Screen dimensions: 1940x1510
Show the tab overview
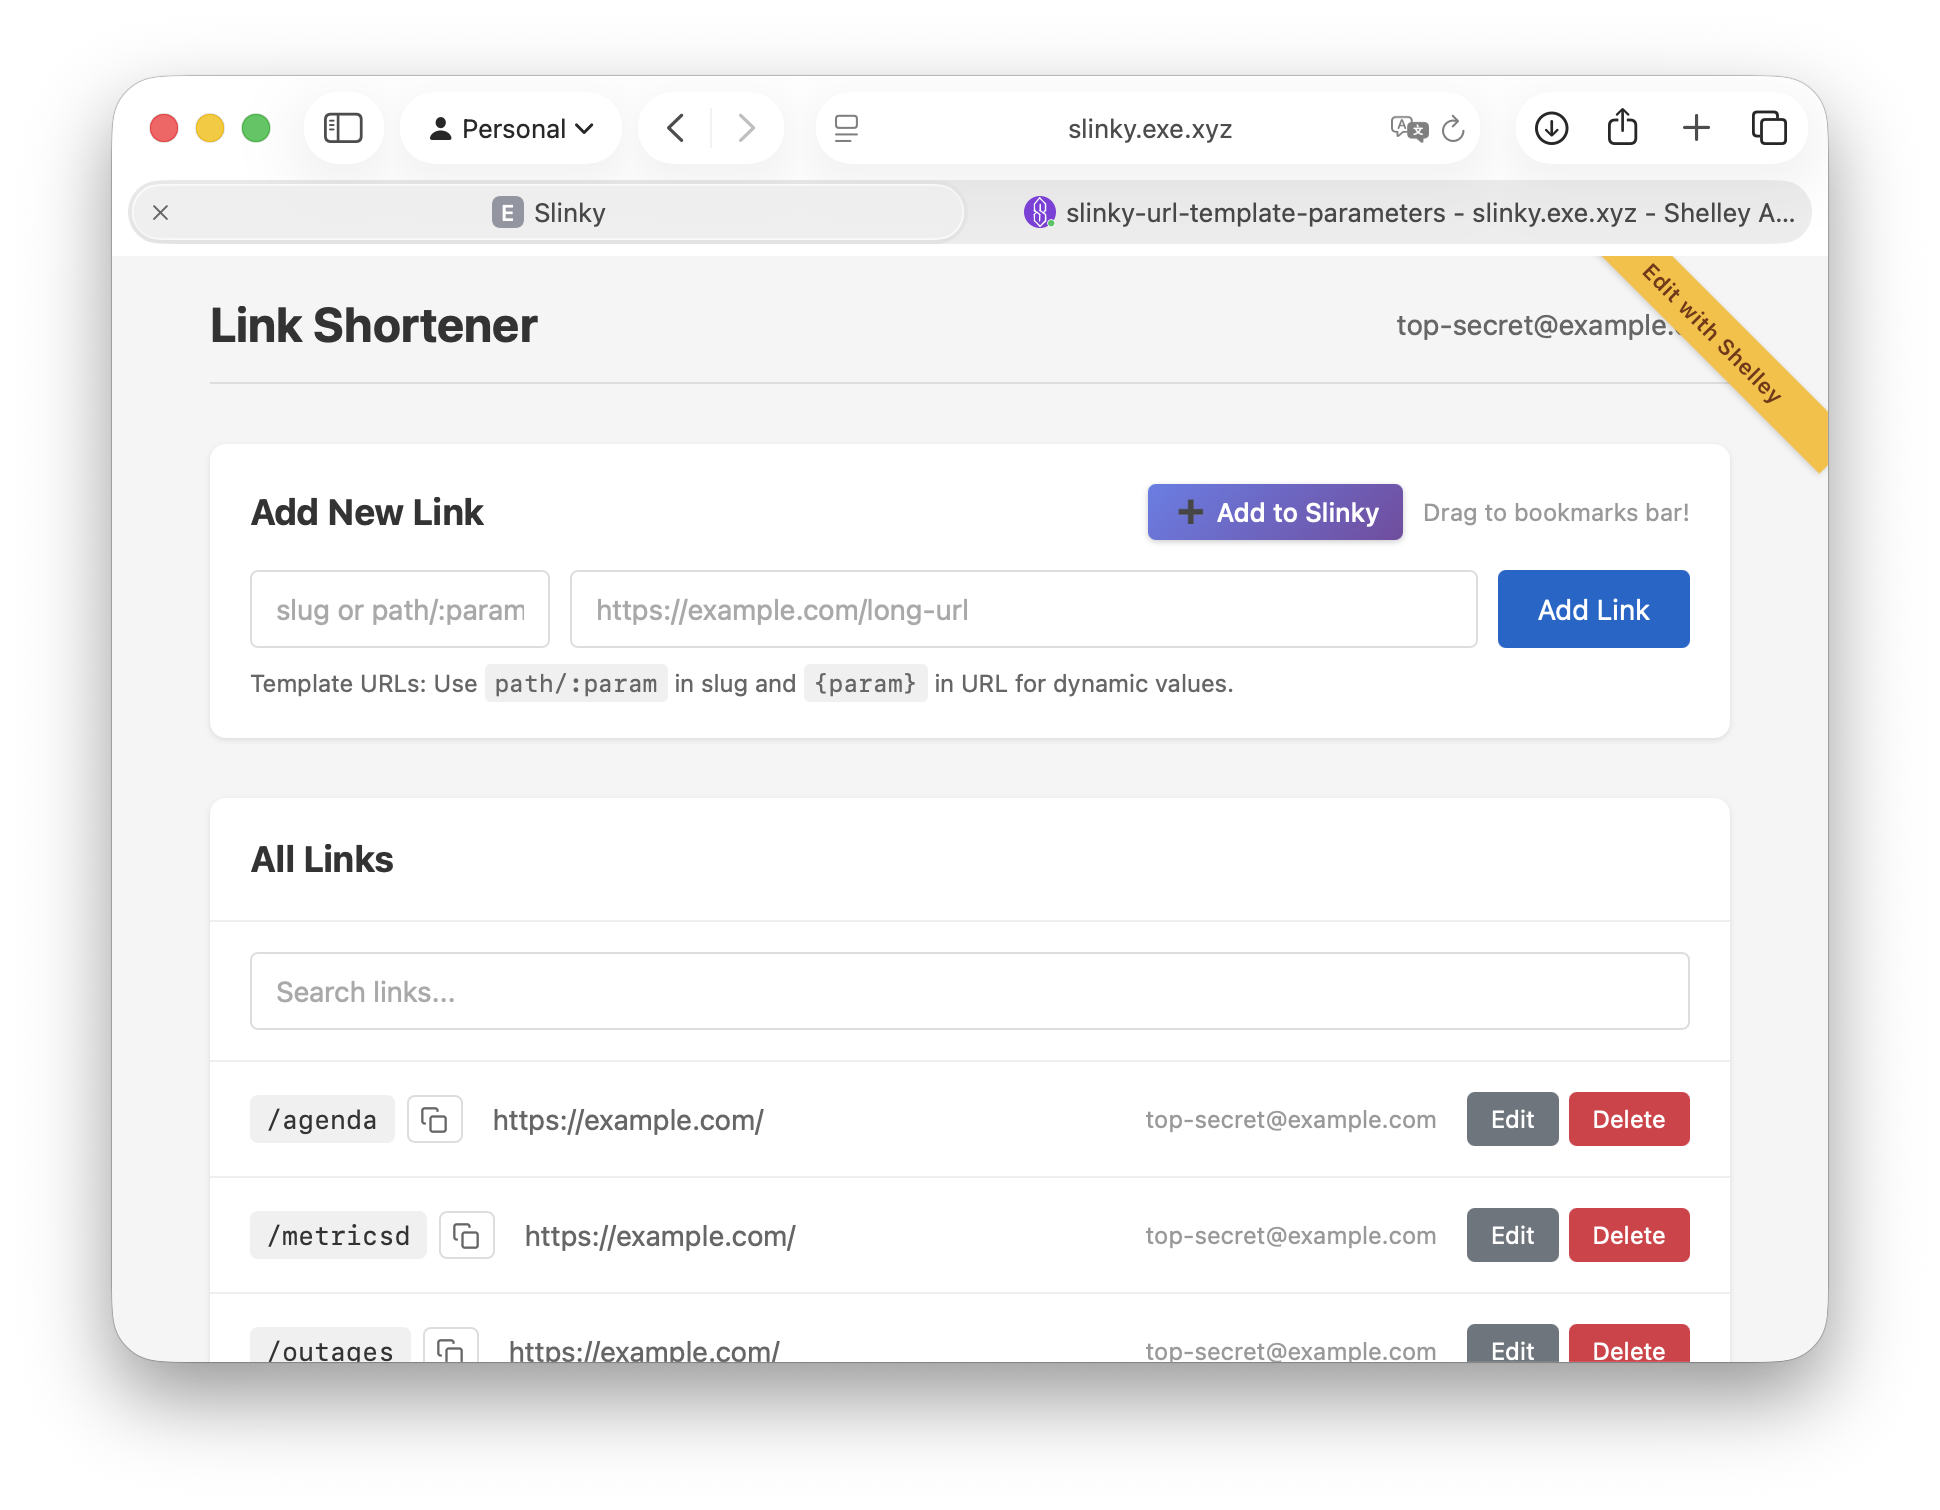(1769, 128)
